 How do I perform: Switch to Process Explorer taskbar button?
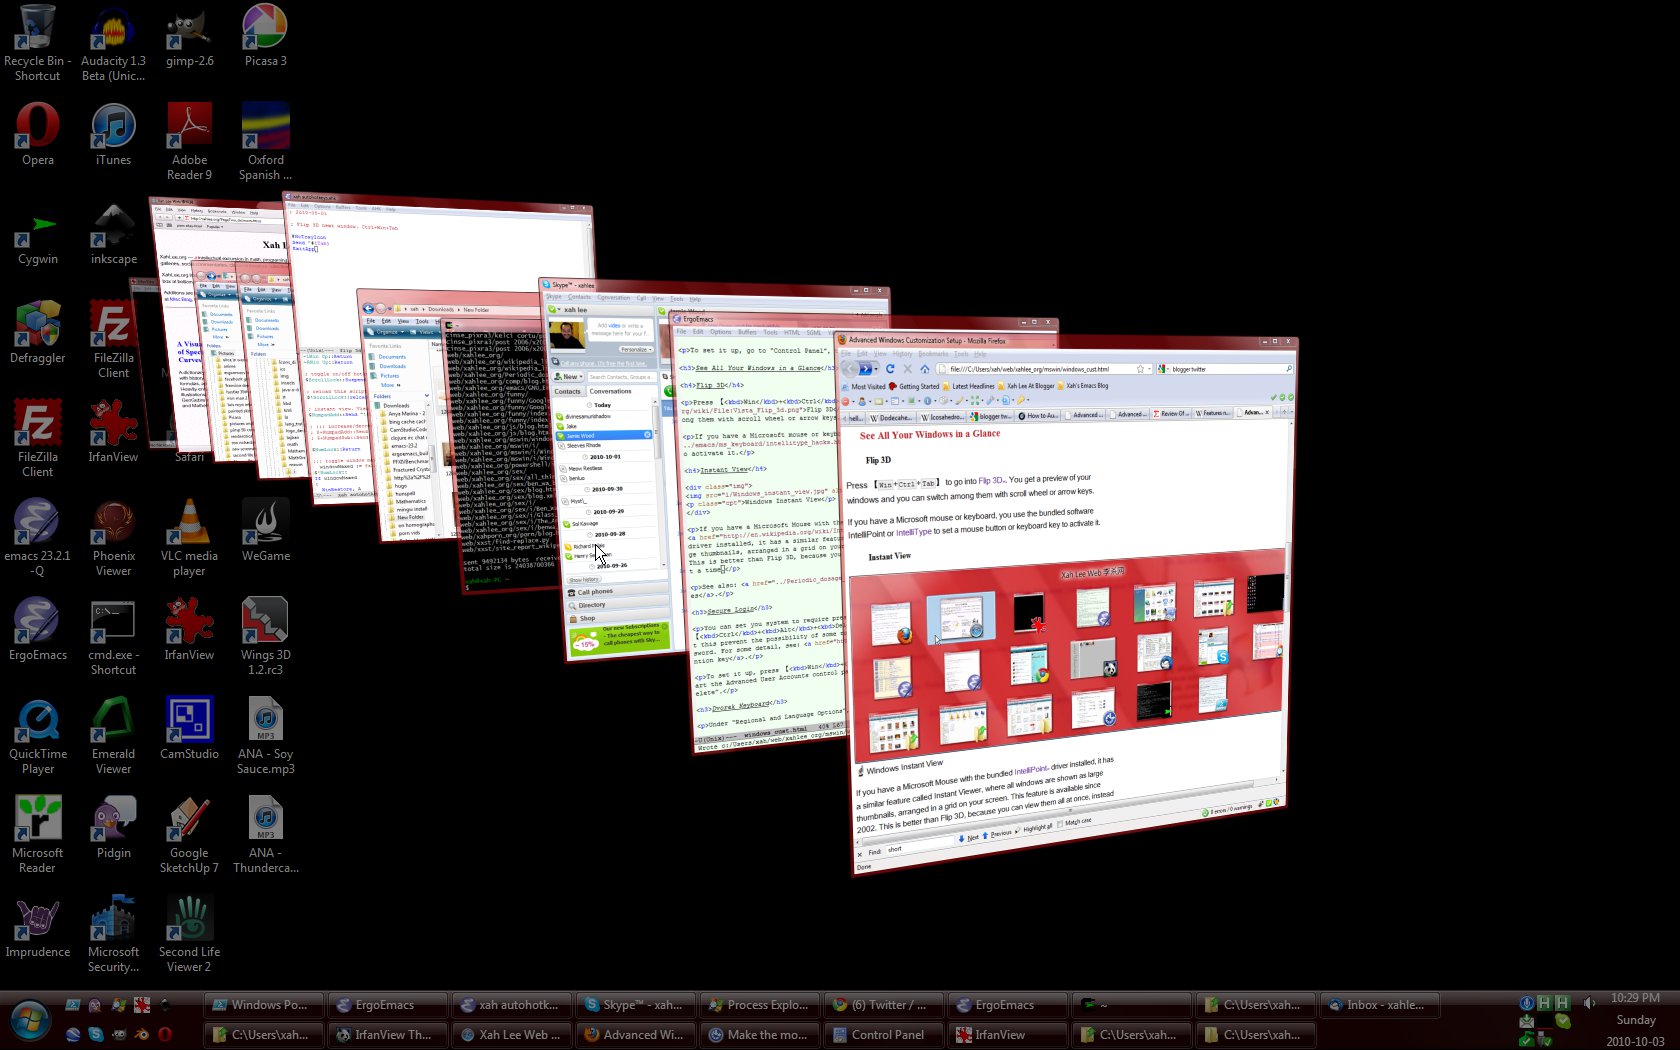758,1004
